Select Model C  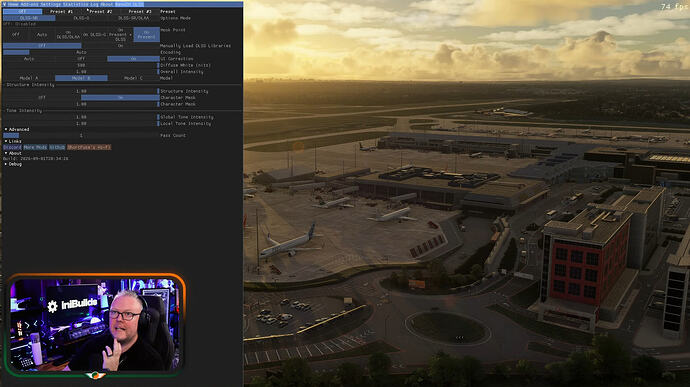click(133, 78)
